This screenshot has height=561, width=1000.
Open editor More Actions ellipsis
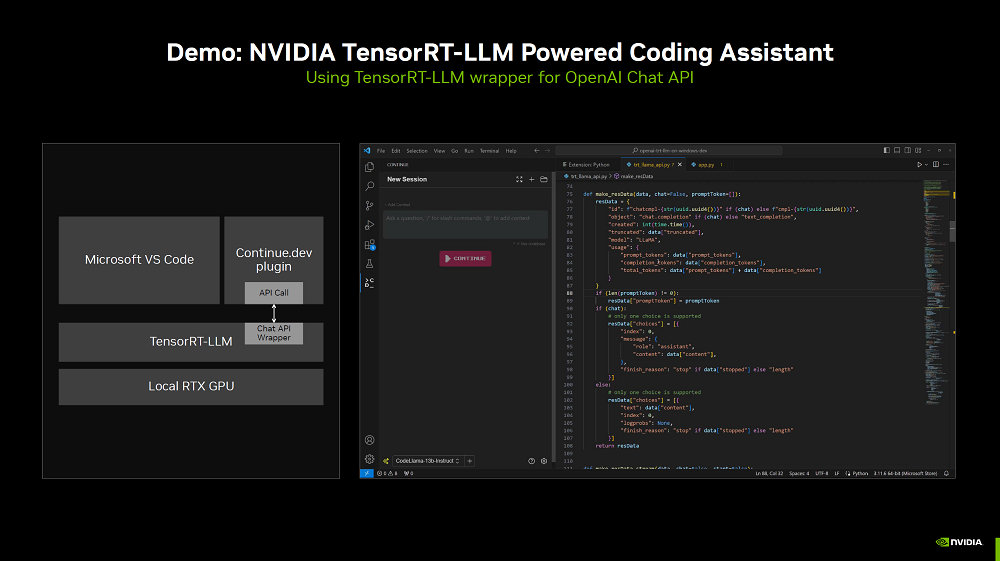click(946, 164)
